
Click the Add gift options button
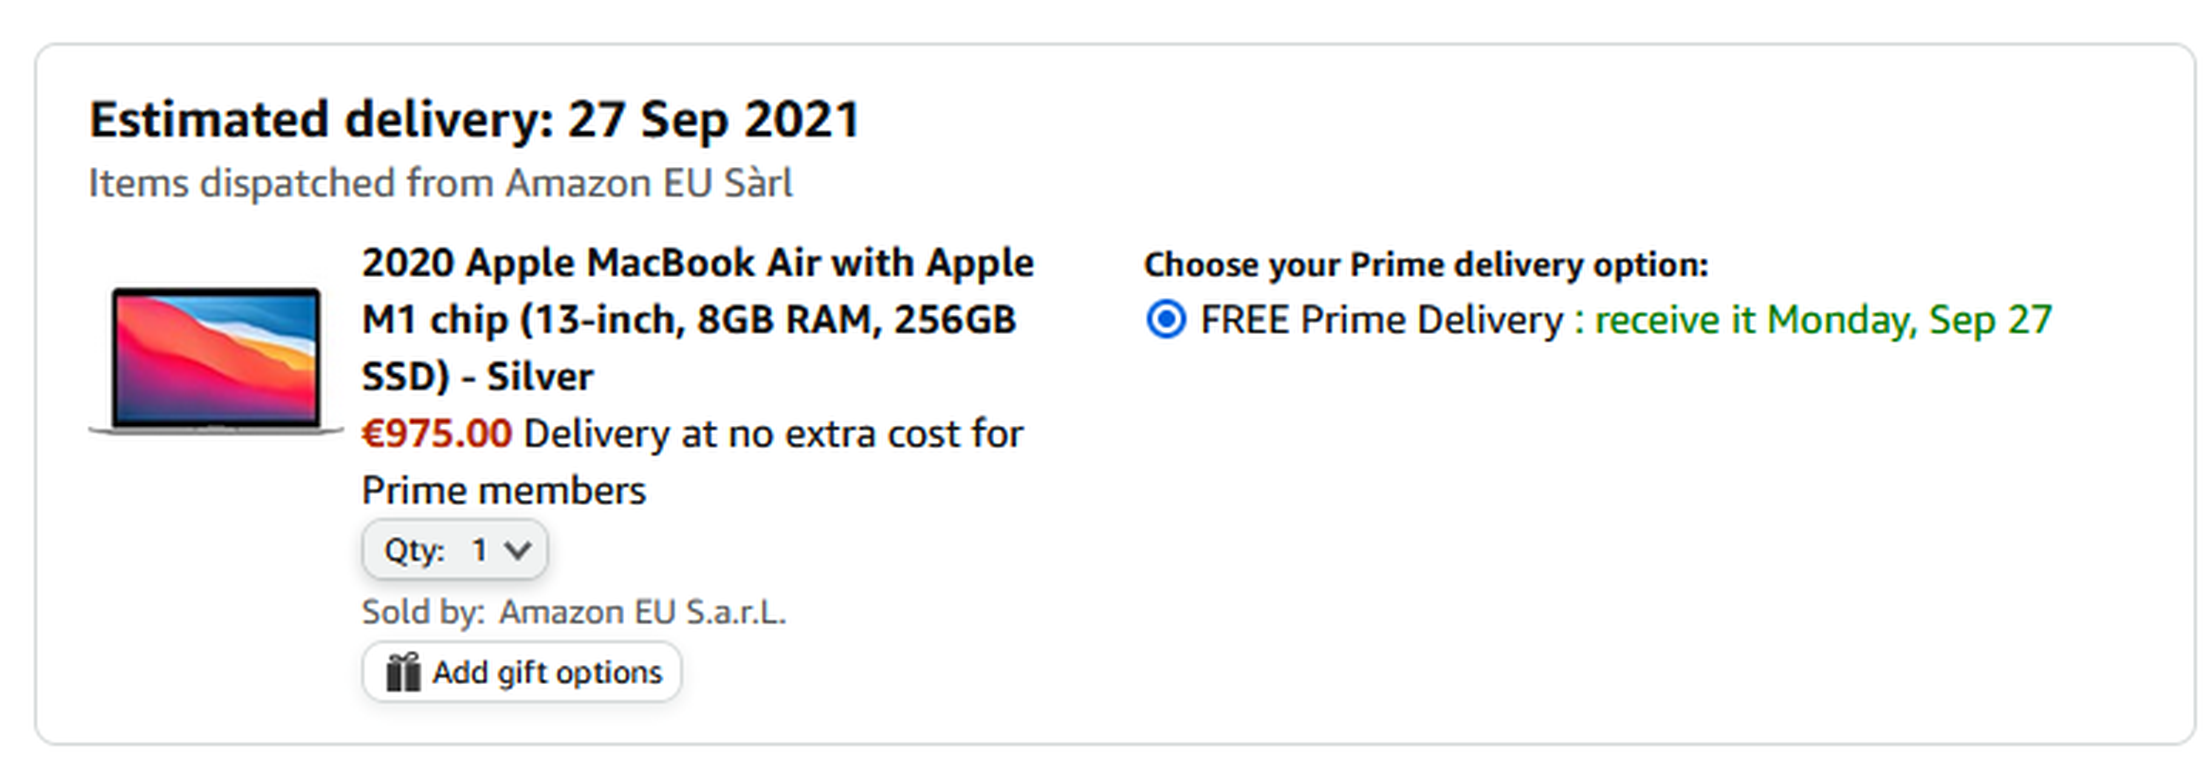pos(522,672)
